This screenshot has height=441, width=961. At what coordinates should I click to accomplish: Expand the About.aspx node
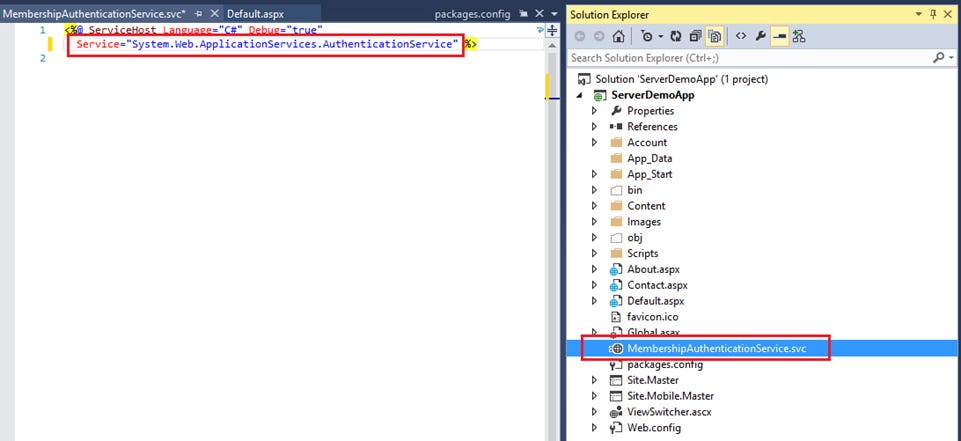(594, 270)
